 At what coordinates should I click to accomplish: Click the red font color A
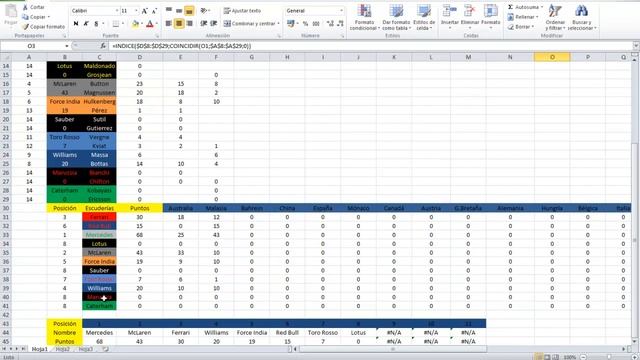pos(149,24)
